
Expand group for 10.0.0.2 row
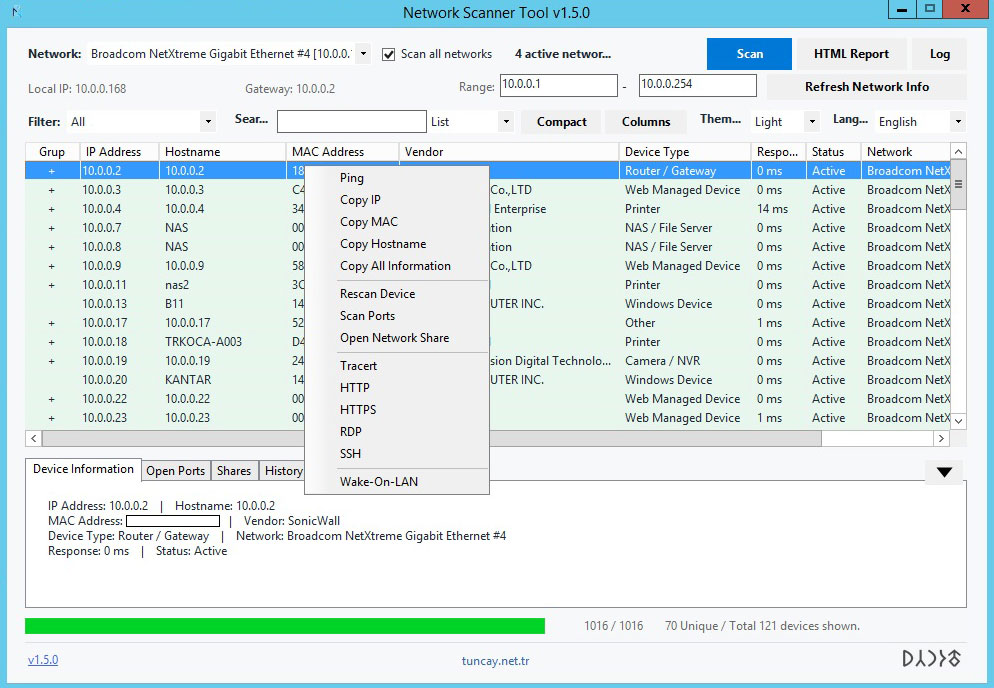(52, 171)
